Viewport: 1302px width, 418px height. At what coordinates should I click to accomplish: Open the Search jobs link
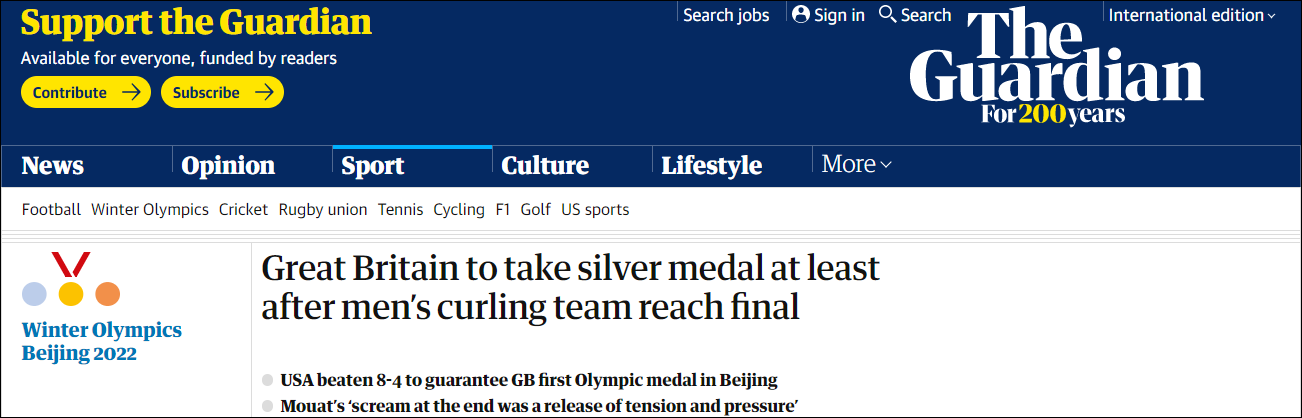tap(726, 15)
